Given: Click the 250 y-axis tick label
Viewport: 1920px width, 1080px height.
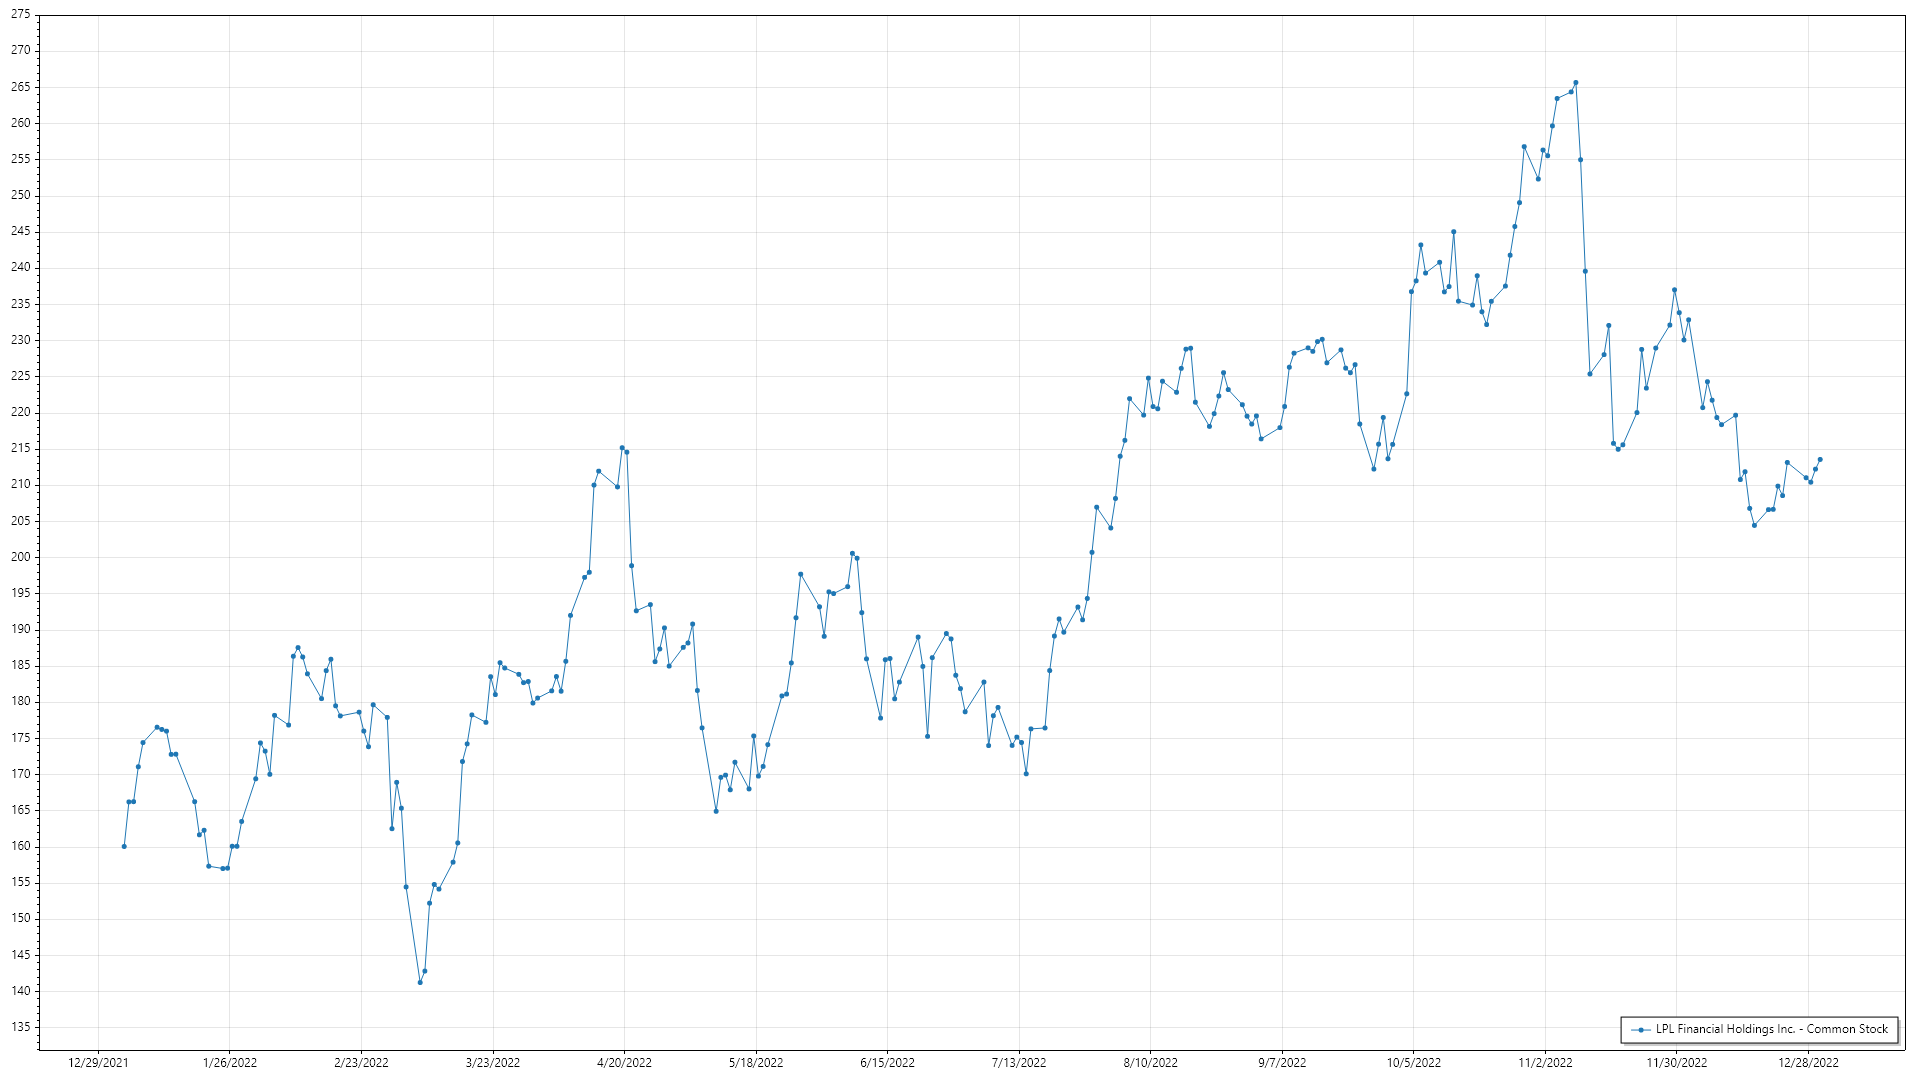Looking at the screenshot, I should tap(20, 195).
